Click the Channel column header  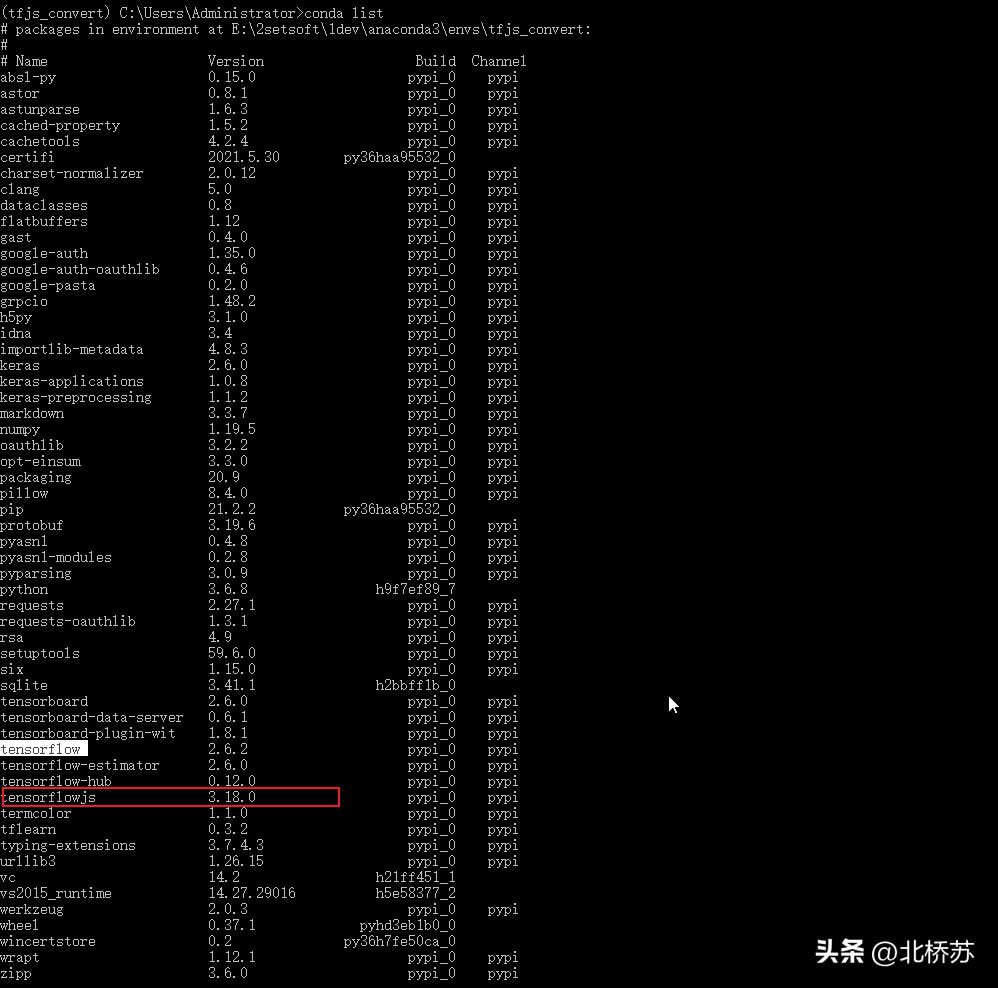click(498, 61)
